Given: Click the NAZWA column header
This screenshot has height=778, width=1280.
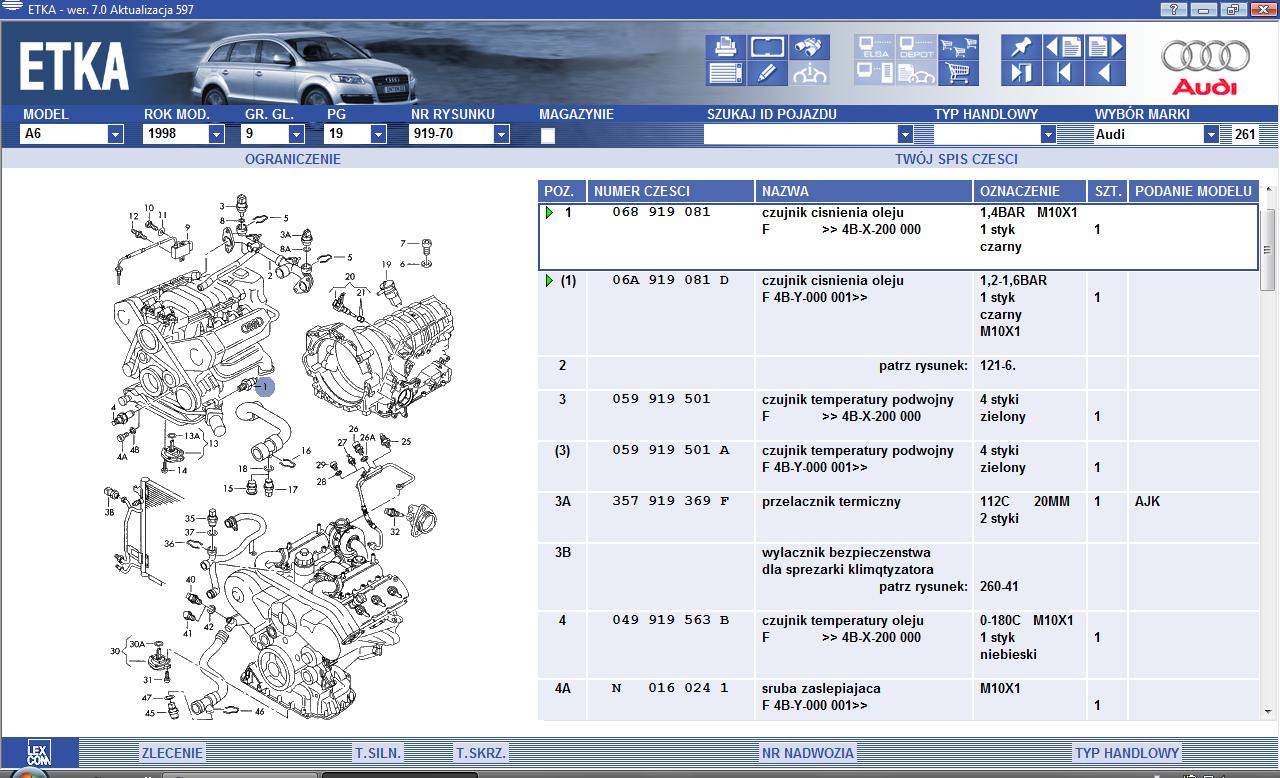Looking at the screenshot, I should pyautogui.click(x=864, y=191).
